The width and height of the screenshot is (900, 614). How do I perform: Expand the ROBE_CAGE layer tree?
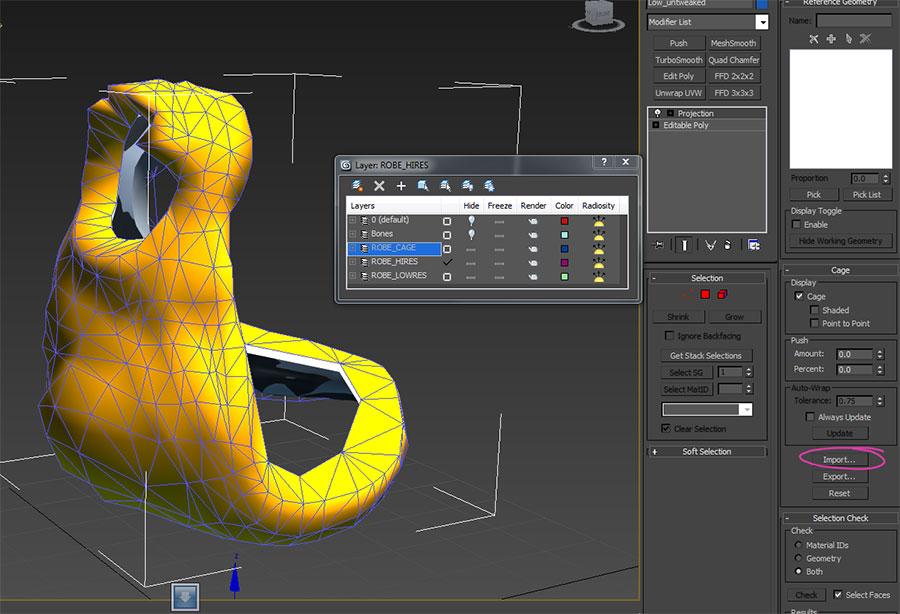pos(352,248)
